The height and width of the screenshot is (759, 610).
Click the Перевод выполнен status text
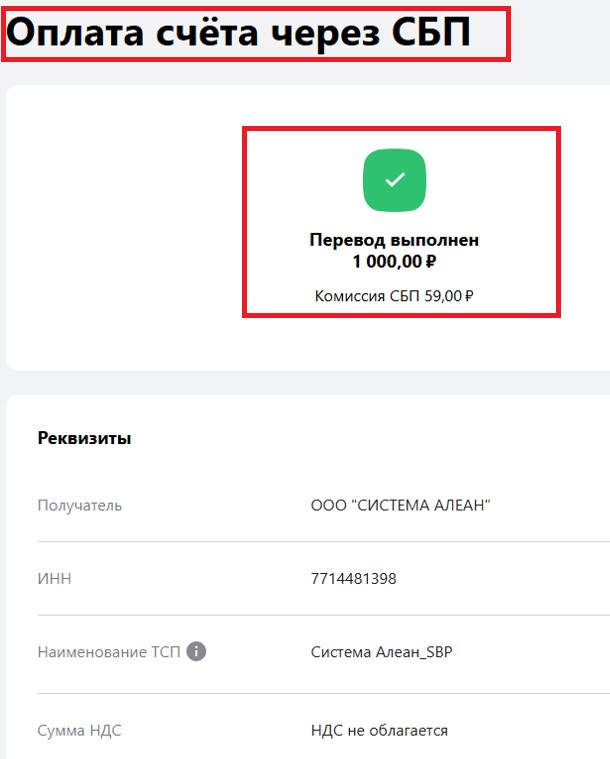tap(394, 240)
